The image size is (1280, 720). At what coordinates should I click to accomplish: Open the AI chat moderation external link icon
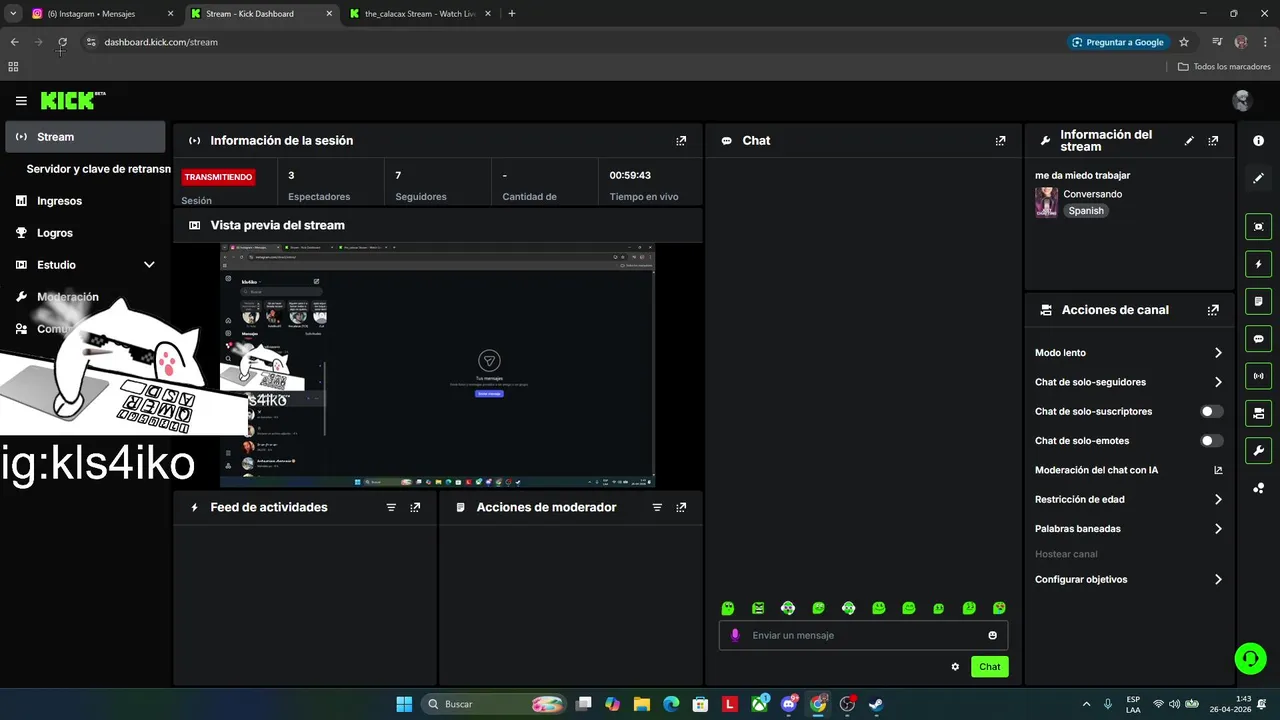pyautogui.click(x=1218, y=470)
